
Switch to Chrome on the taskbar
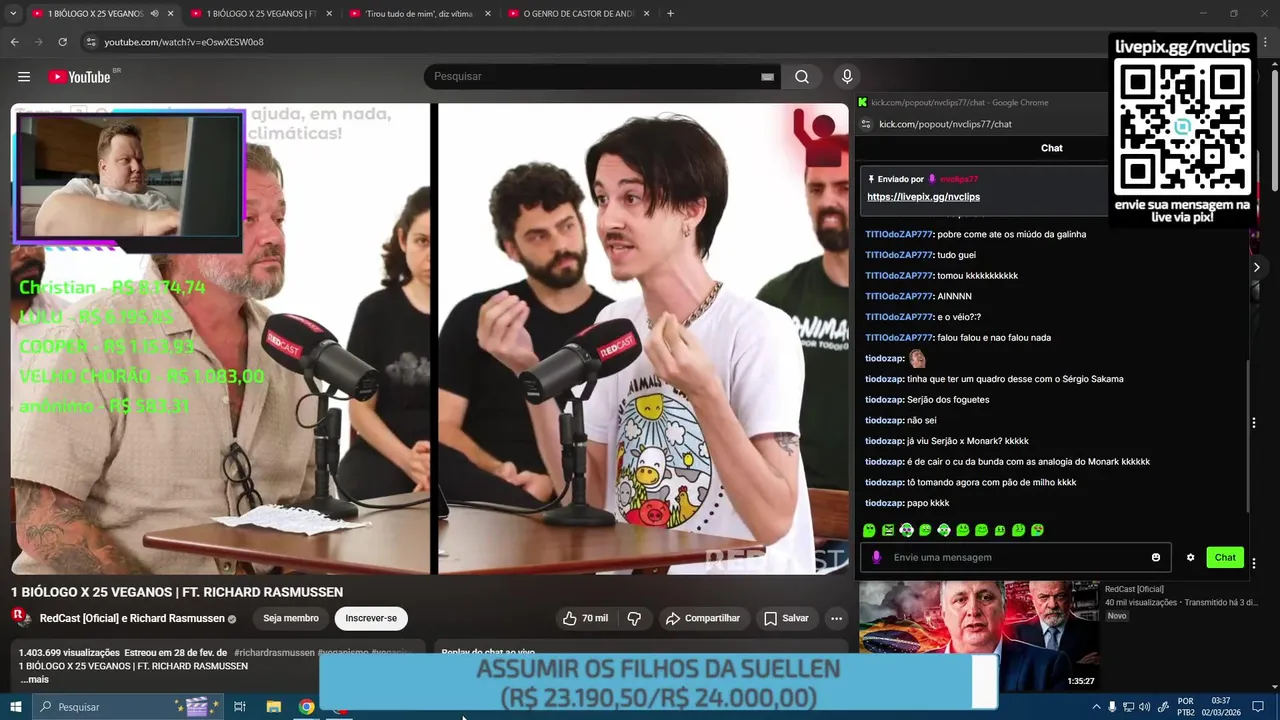pyautogui.click(x=307, y=707)
